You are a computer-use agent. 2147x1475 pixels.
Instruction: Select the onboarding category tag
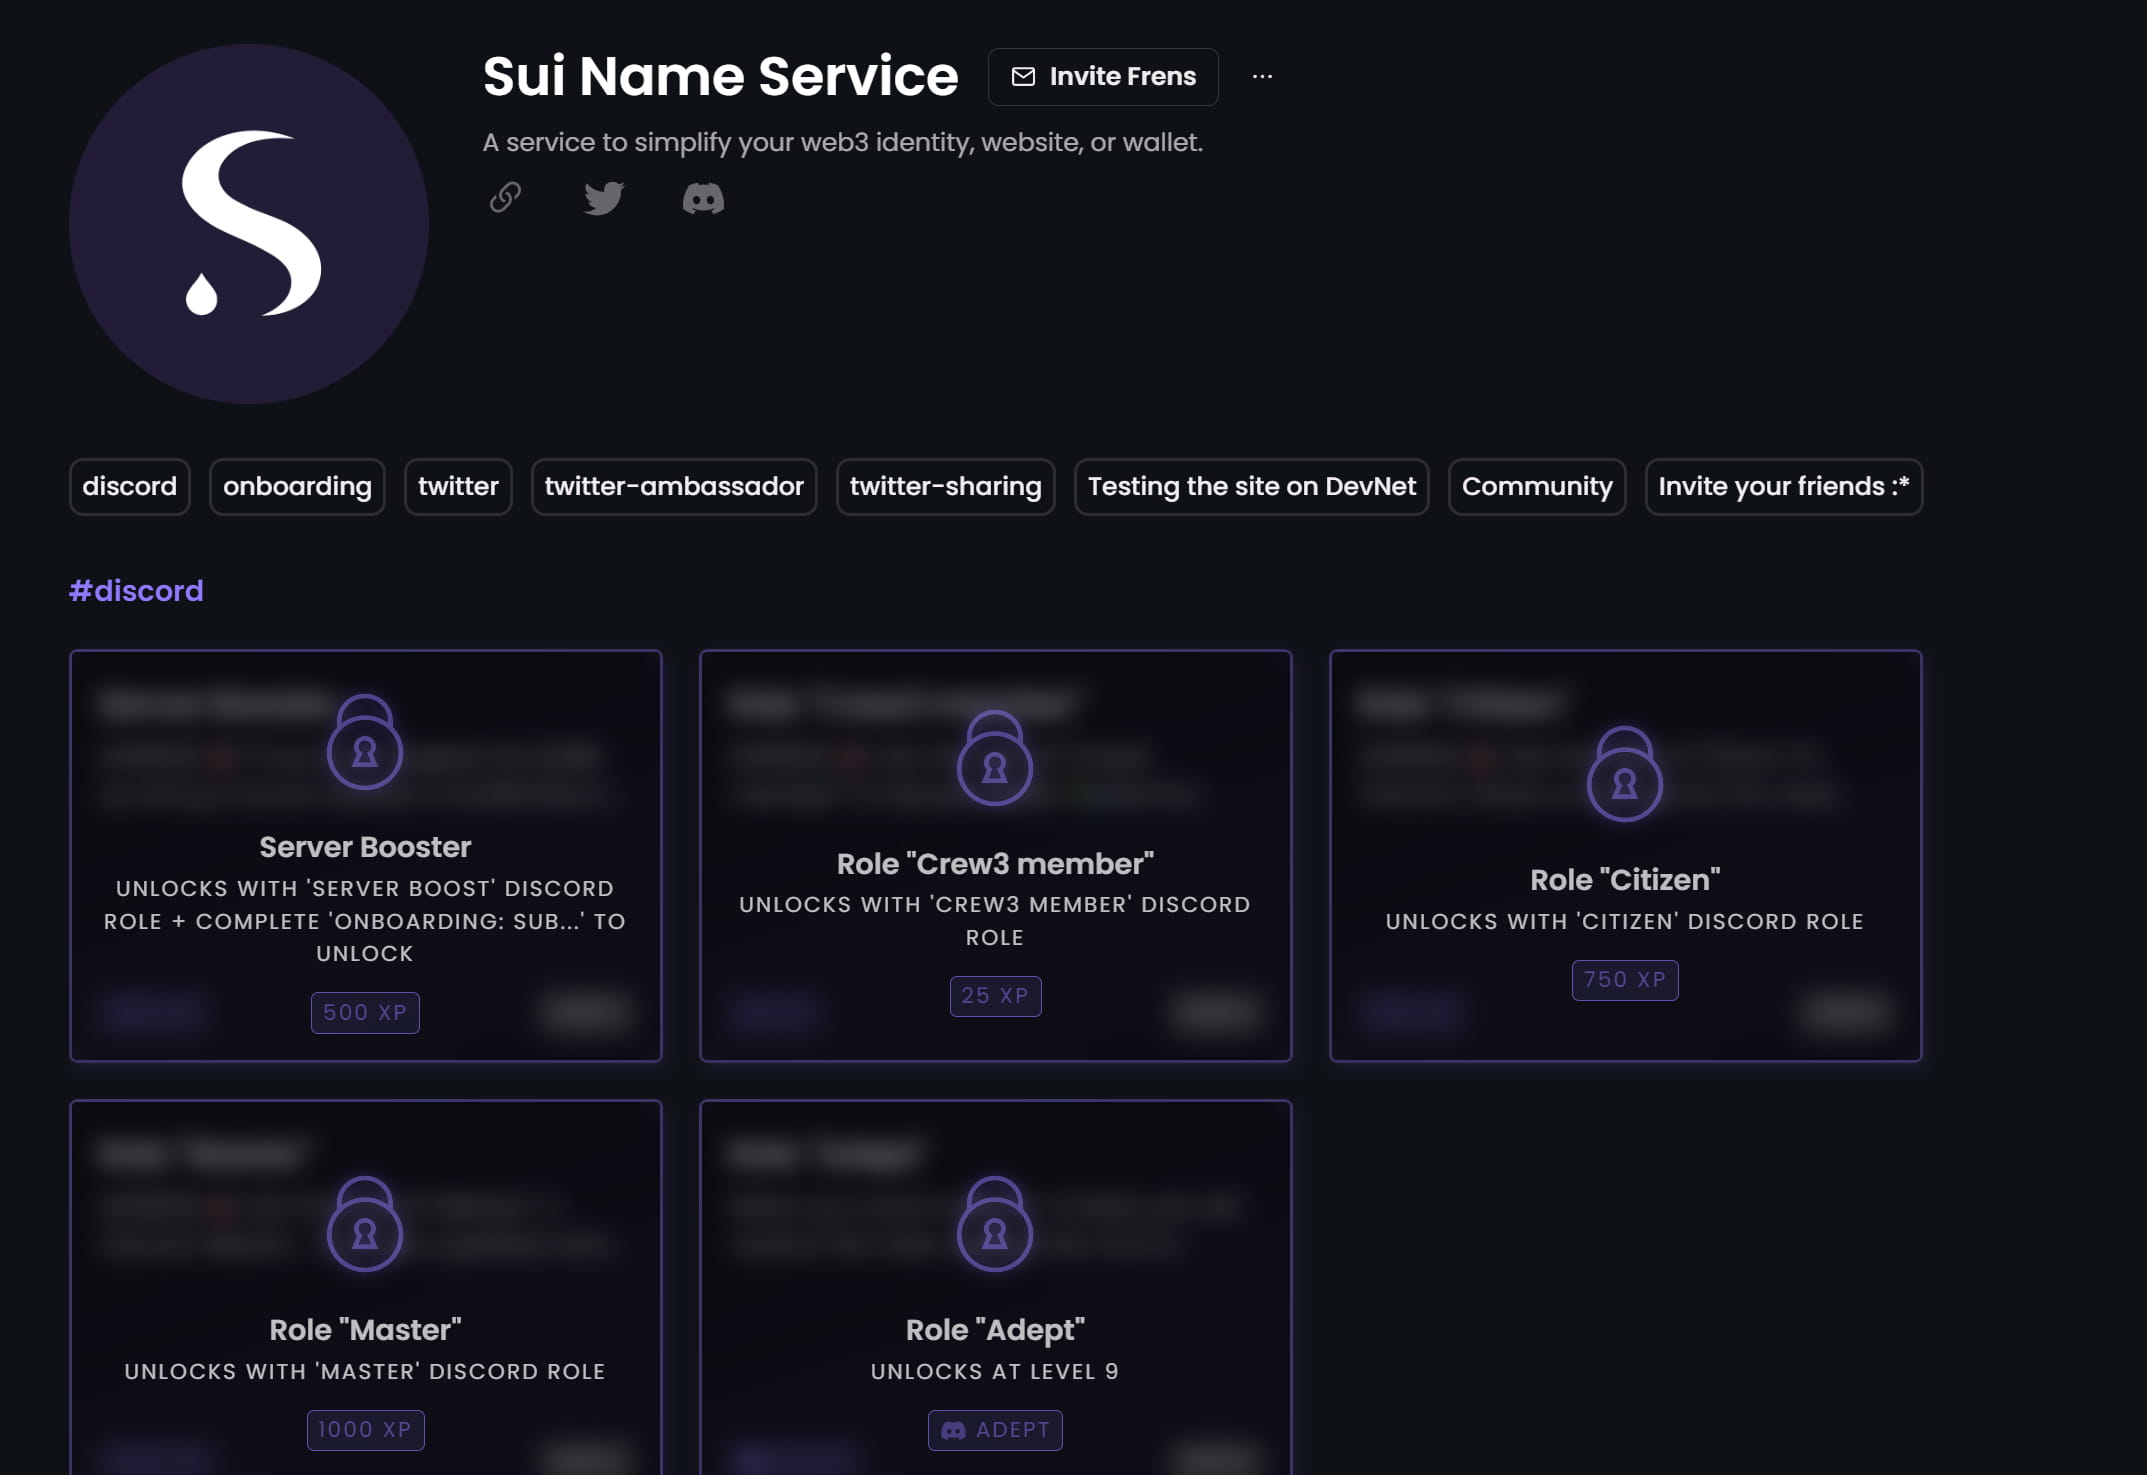(297, 487)
